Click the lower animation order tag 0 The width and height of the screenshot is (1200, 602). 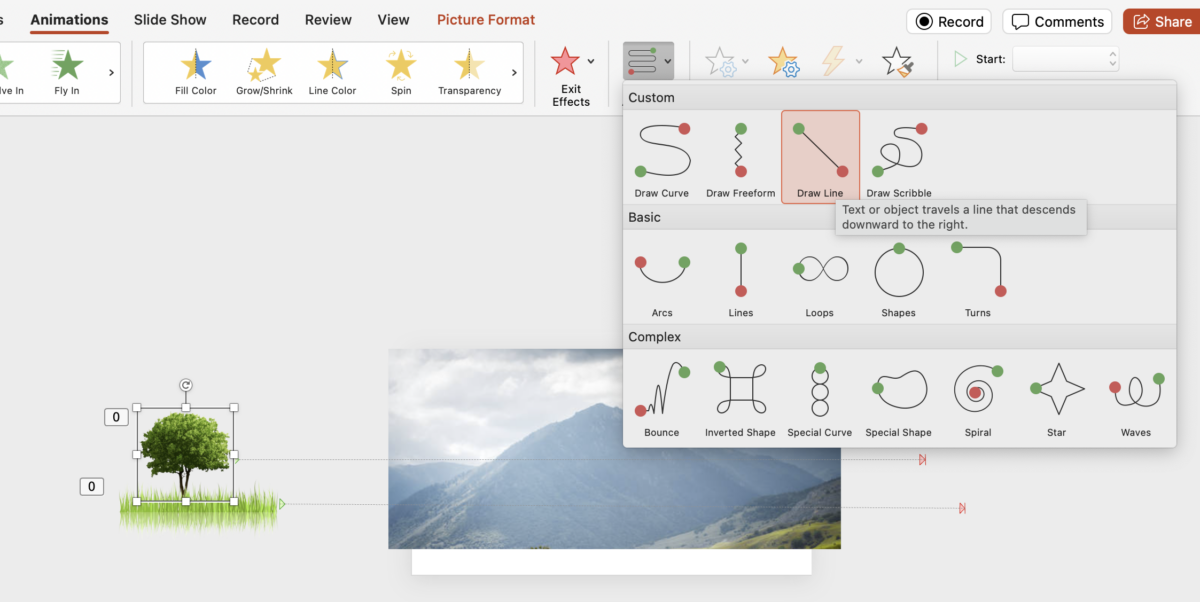pyautogui.click(x=91, y=486)
